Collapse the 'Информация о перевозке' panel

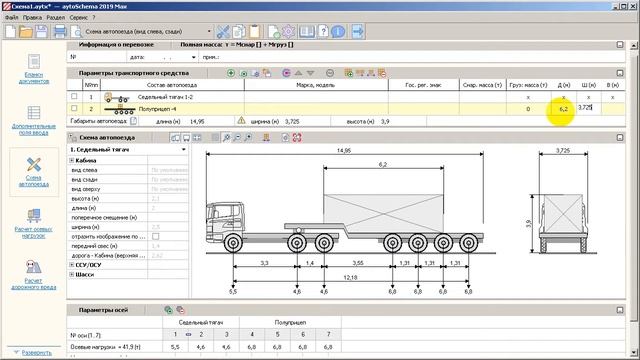(x=620, y=45)
